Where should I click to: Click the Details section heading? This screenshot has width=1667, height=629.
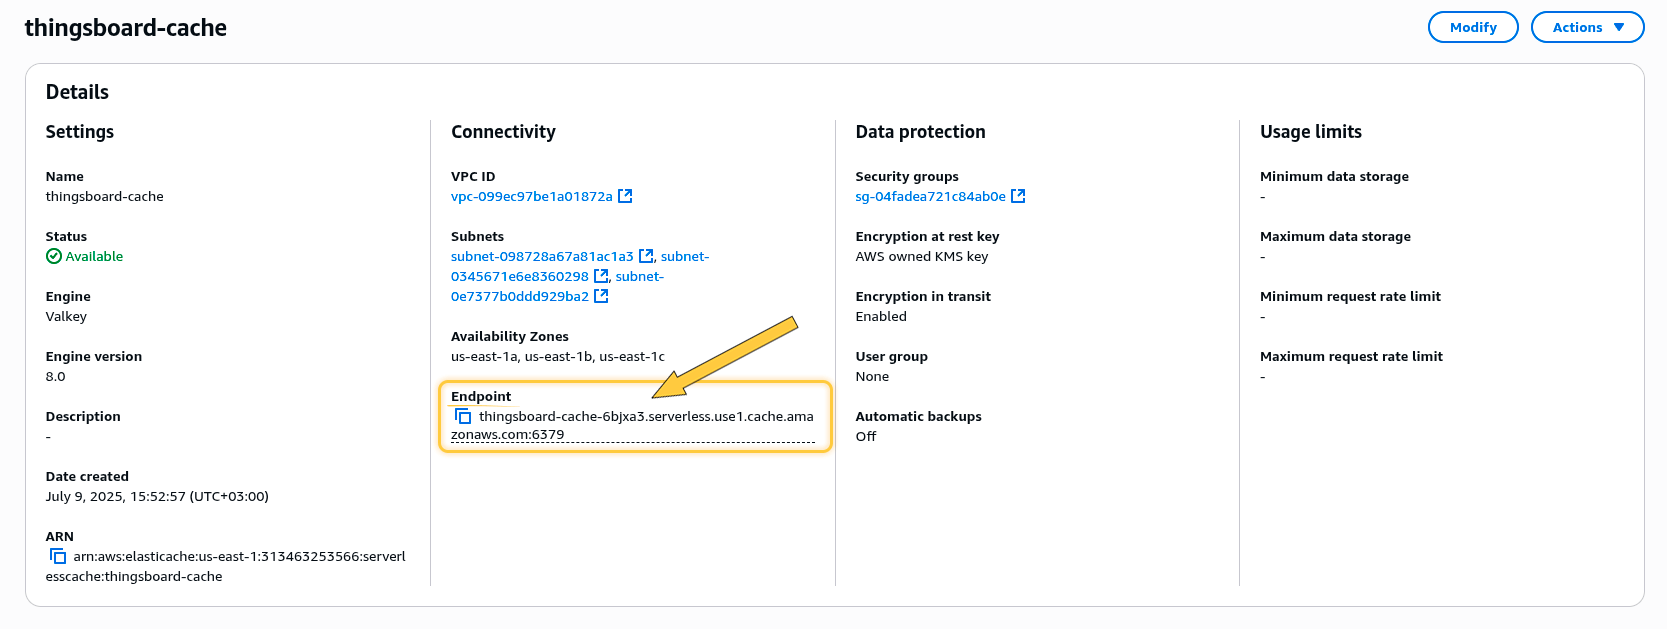[77, 92]
